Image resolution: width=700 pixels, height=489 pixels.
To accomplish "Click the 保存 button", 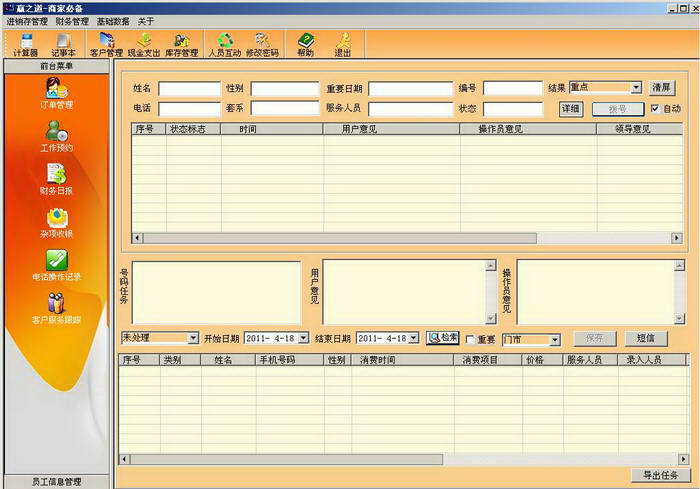I will [595, 339].
